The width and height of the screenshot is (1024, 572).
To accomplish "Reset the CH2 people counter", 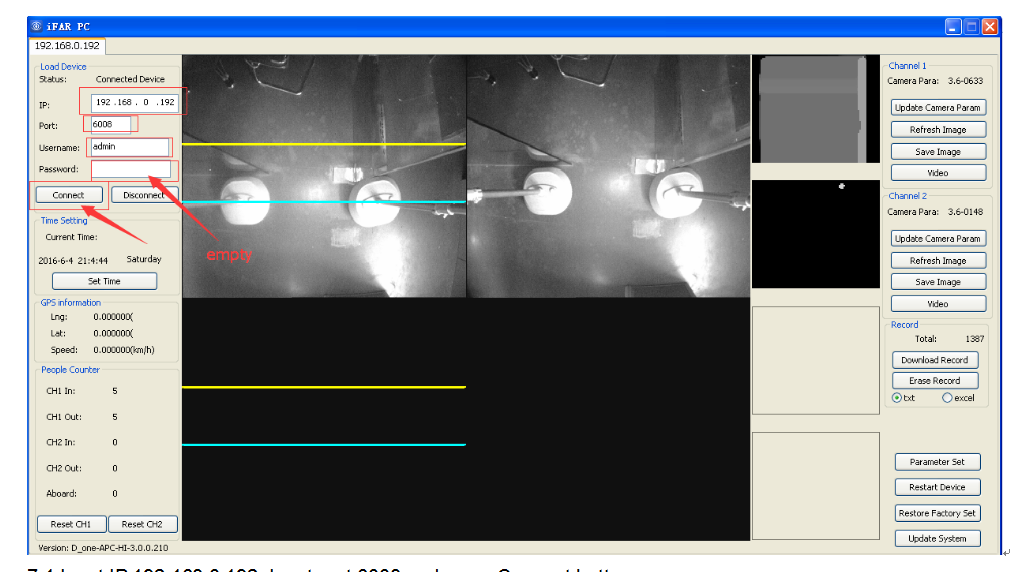I will click(142, 524).
